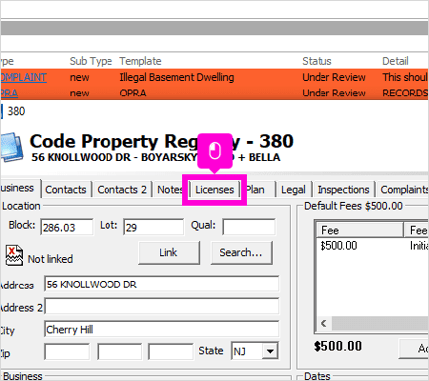Image resolution: width=429 pixels, height=381 pixels.
Task: Select Under Review status of COMPLAINT row
Action: pos(334,77)
